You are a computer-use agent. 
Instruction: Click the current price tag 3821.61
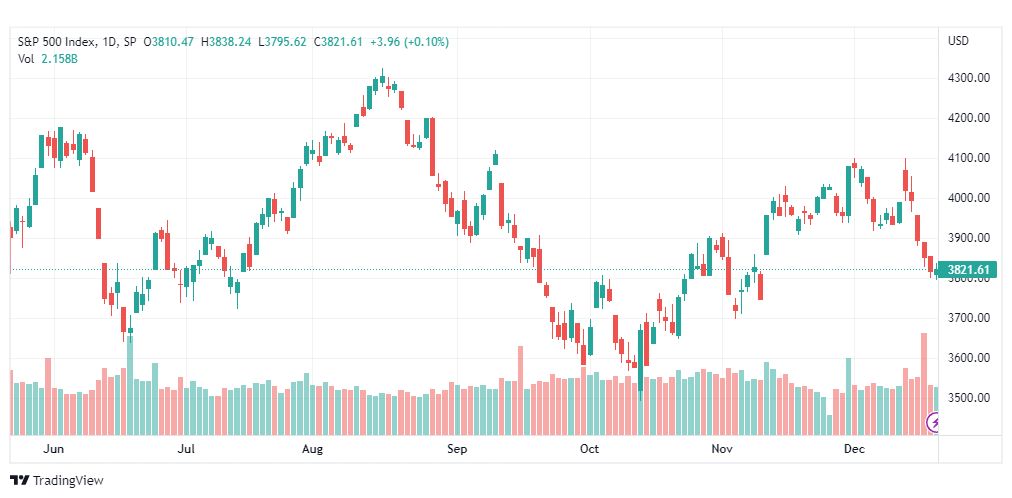(967, 270)
